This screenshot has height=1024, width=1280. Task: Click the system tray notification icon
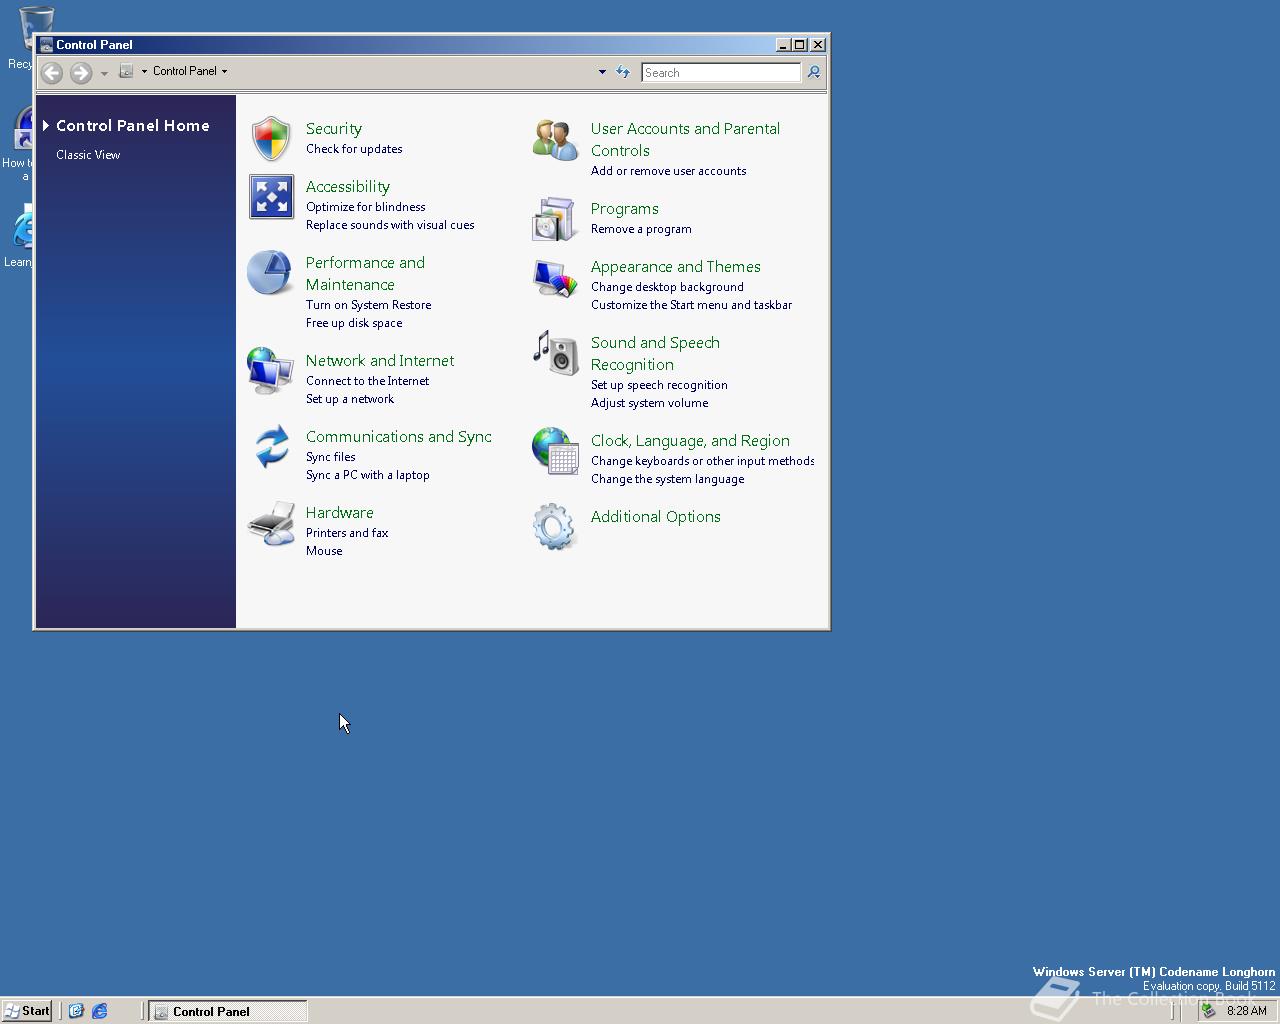point(1209,1011)
